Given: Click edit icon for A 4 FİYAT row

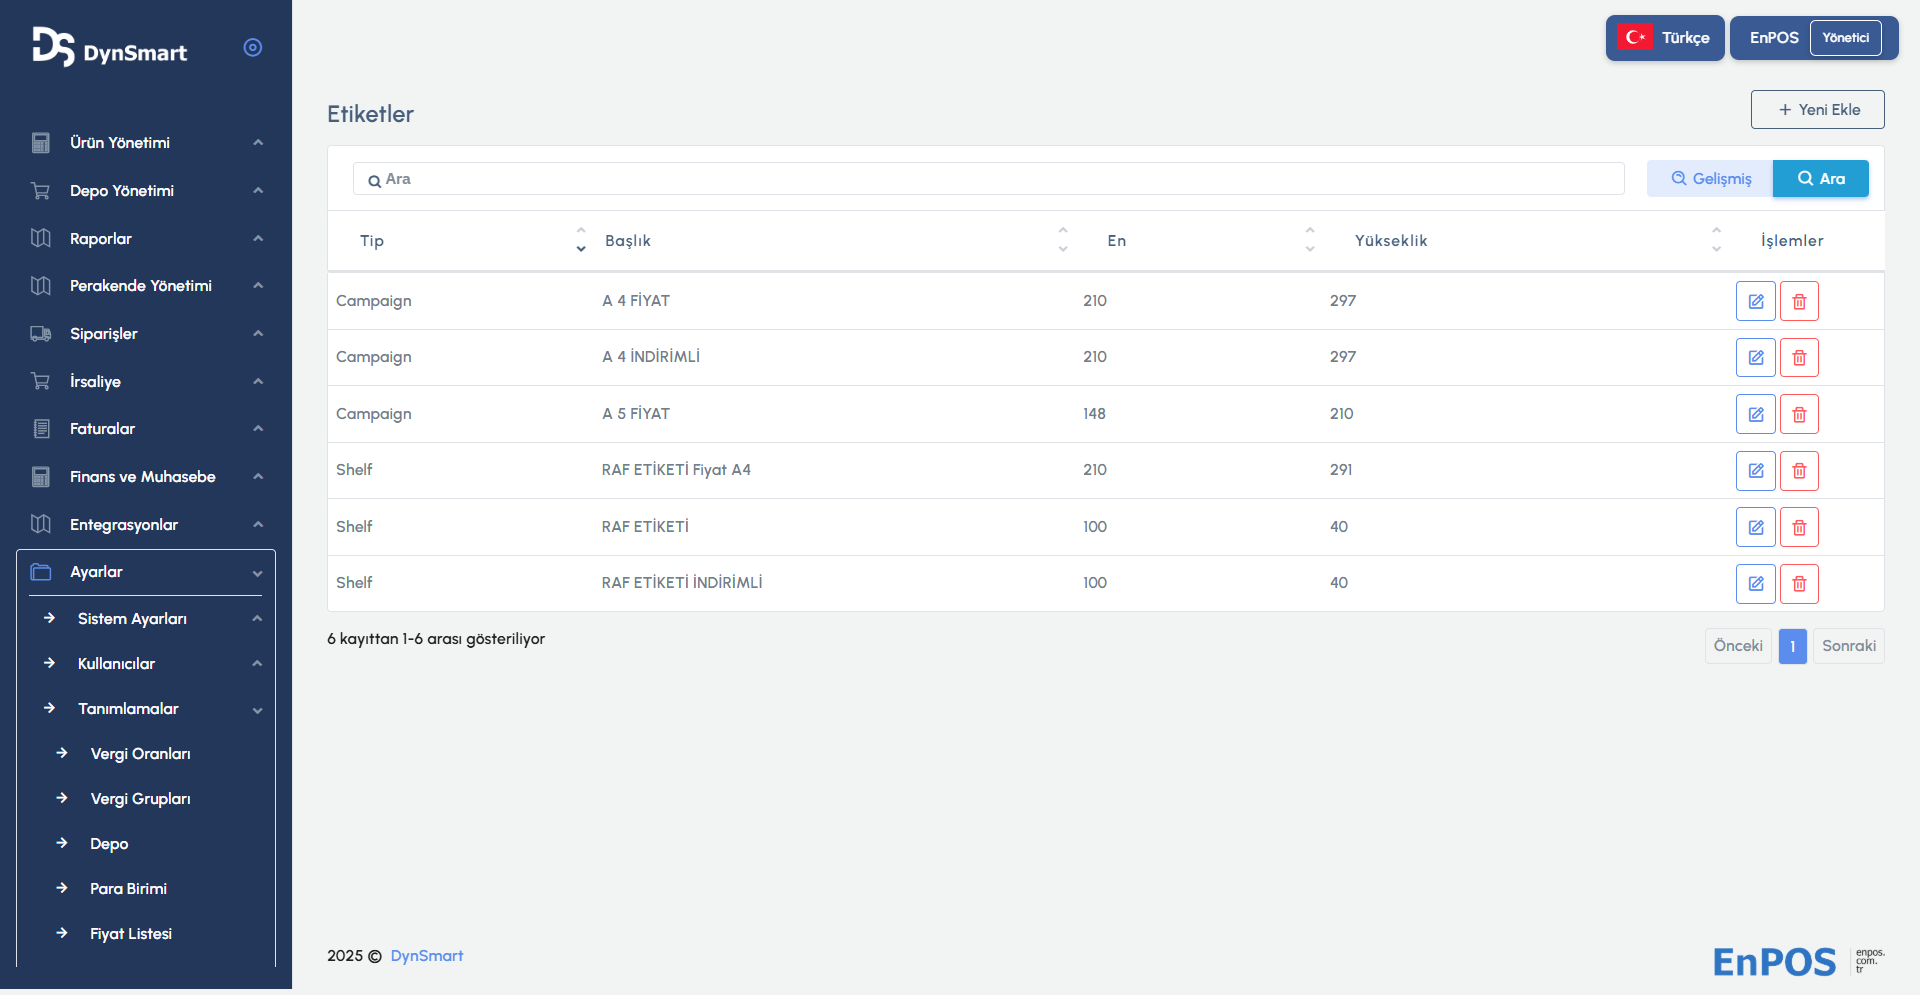Looking at the screenshot, I should point(1755,301).
